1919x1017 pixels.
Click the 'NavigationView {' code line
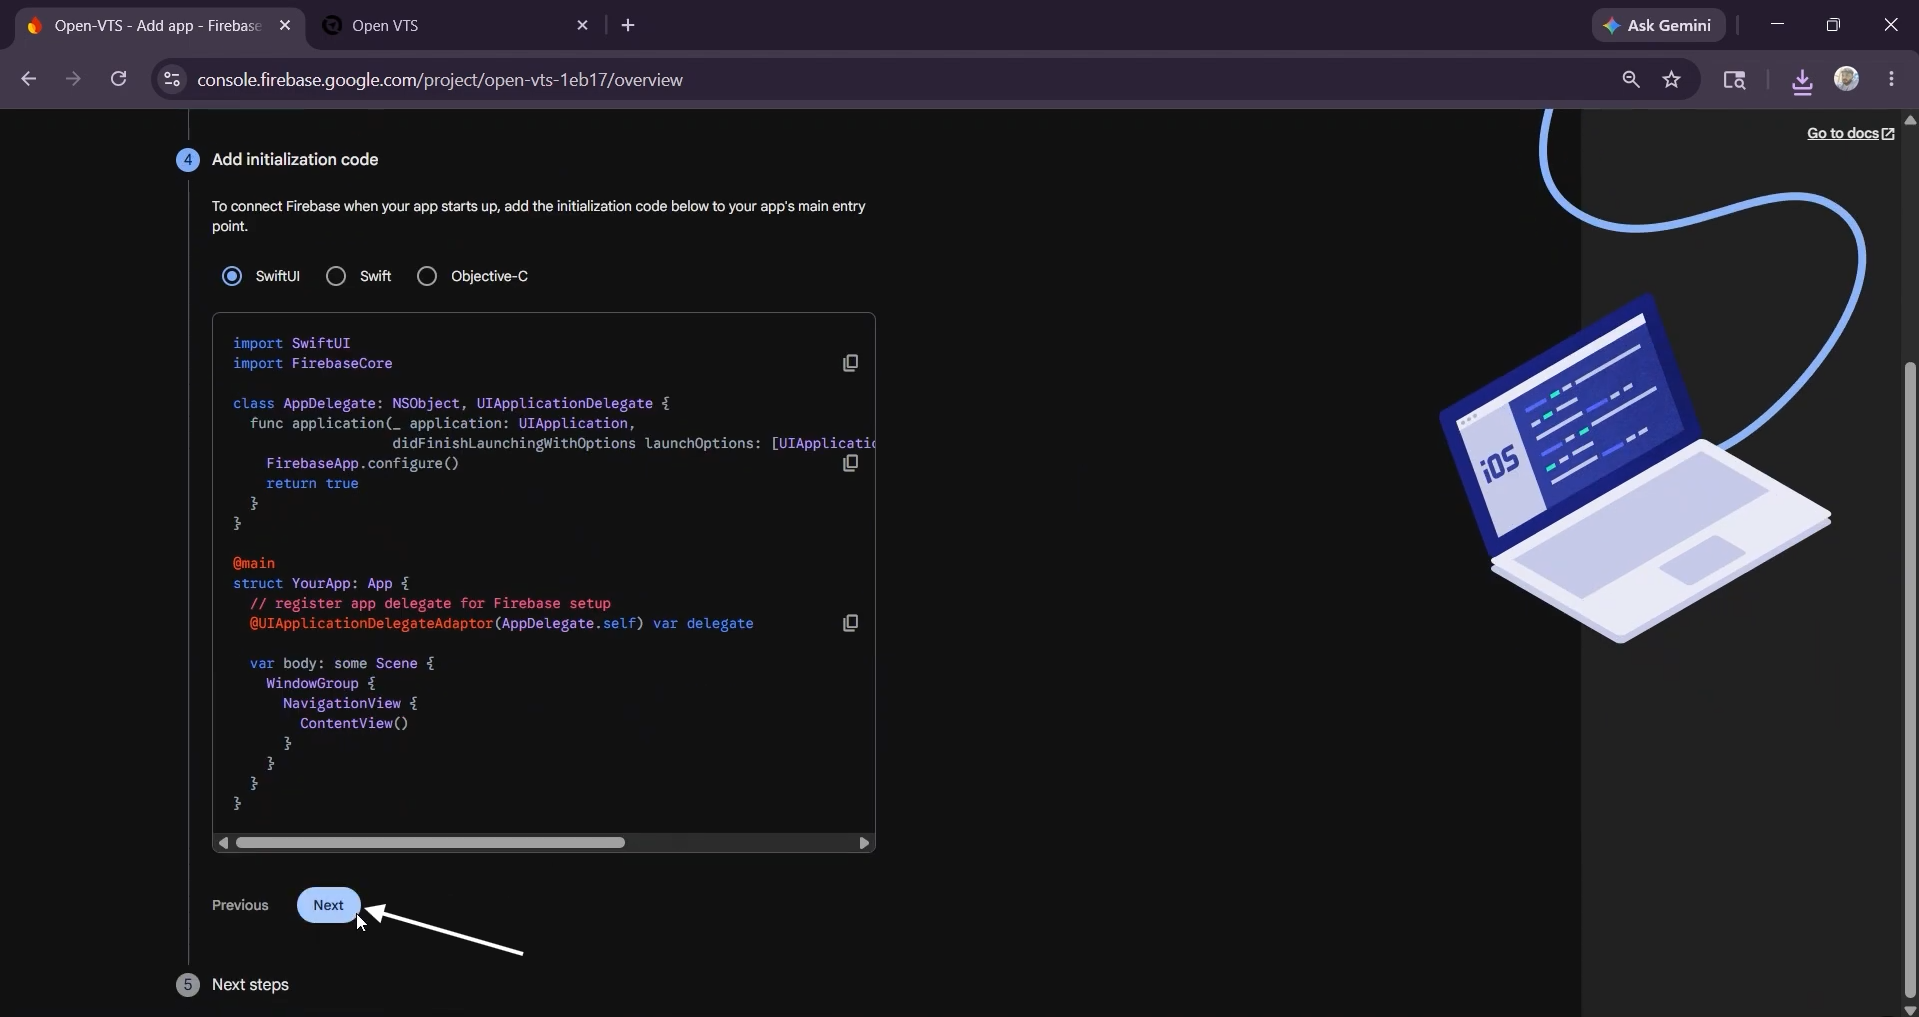point(350,704)
